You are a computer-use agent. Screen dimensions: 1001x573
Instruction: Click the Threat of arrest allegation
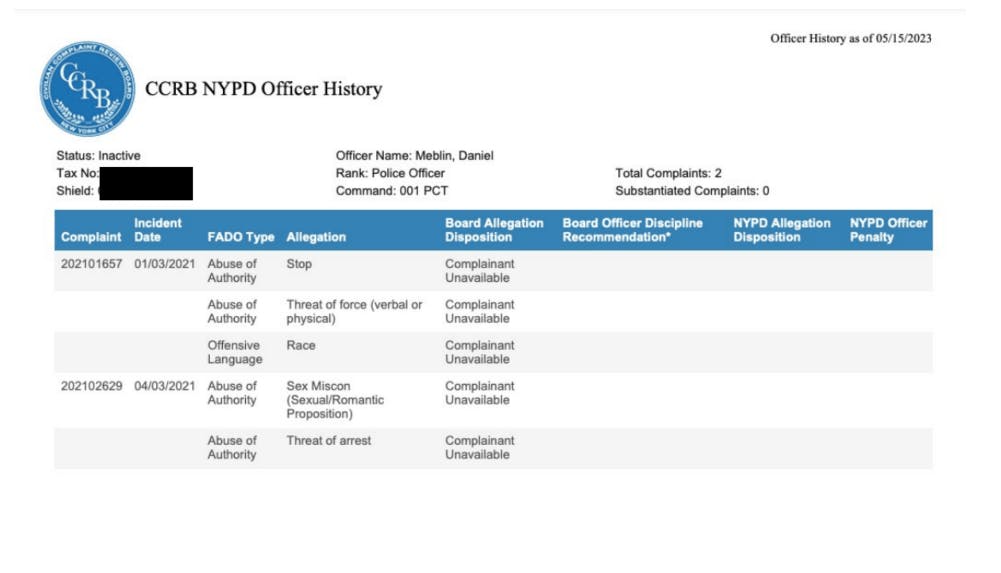(328, 440)
